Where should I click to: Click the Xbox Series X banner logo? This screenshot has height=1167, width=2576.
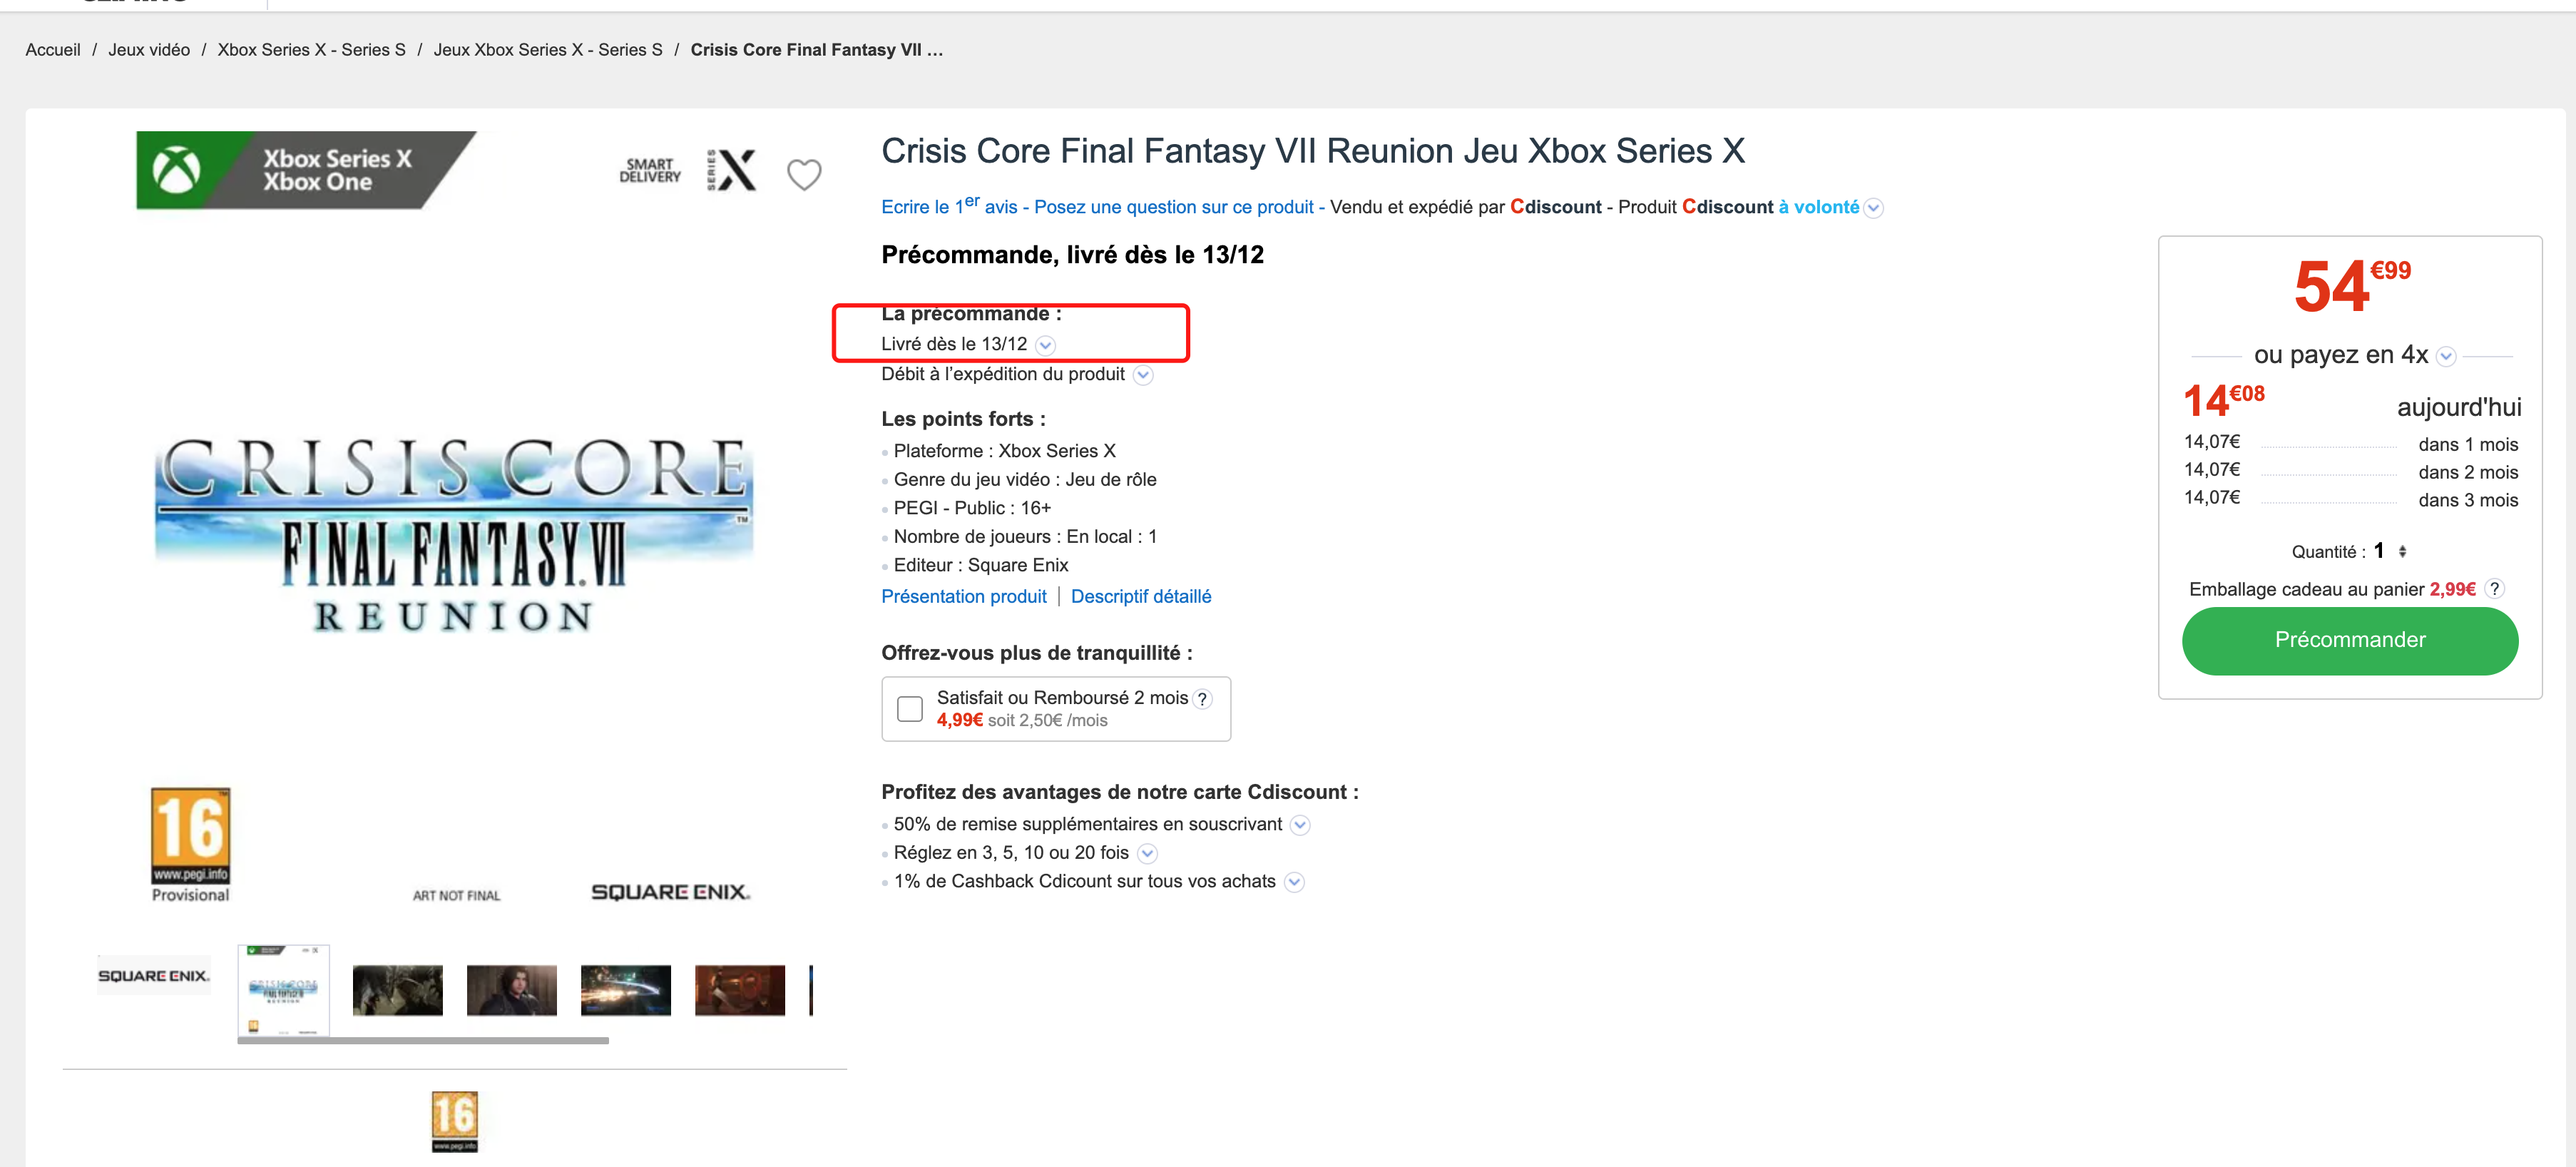click(x=306, y=170)
